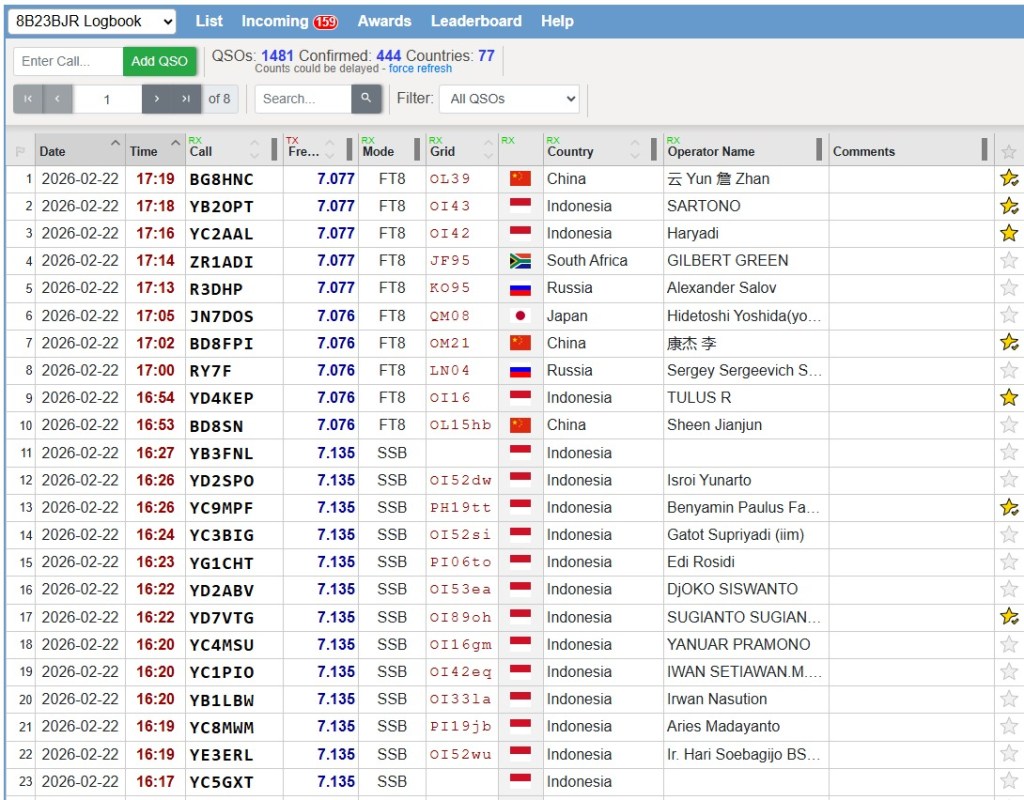Click the Enter Call input field

(x=68, y=61)
